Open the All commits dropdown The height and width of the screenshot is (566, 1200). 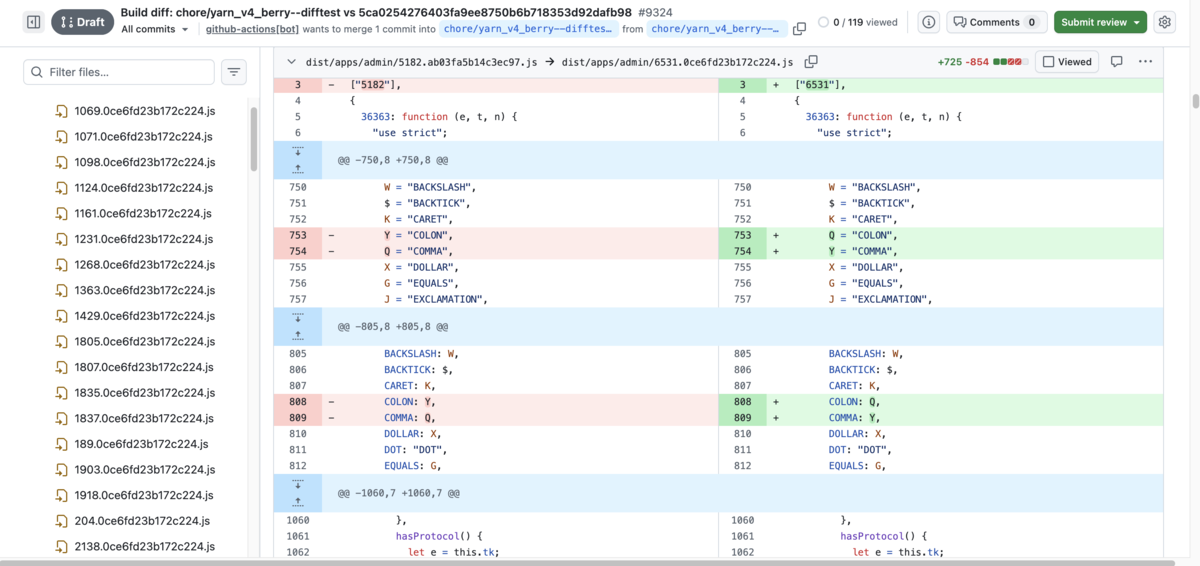(x=155, y=30)
